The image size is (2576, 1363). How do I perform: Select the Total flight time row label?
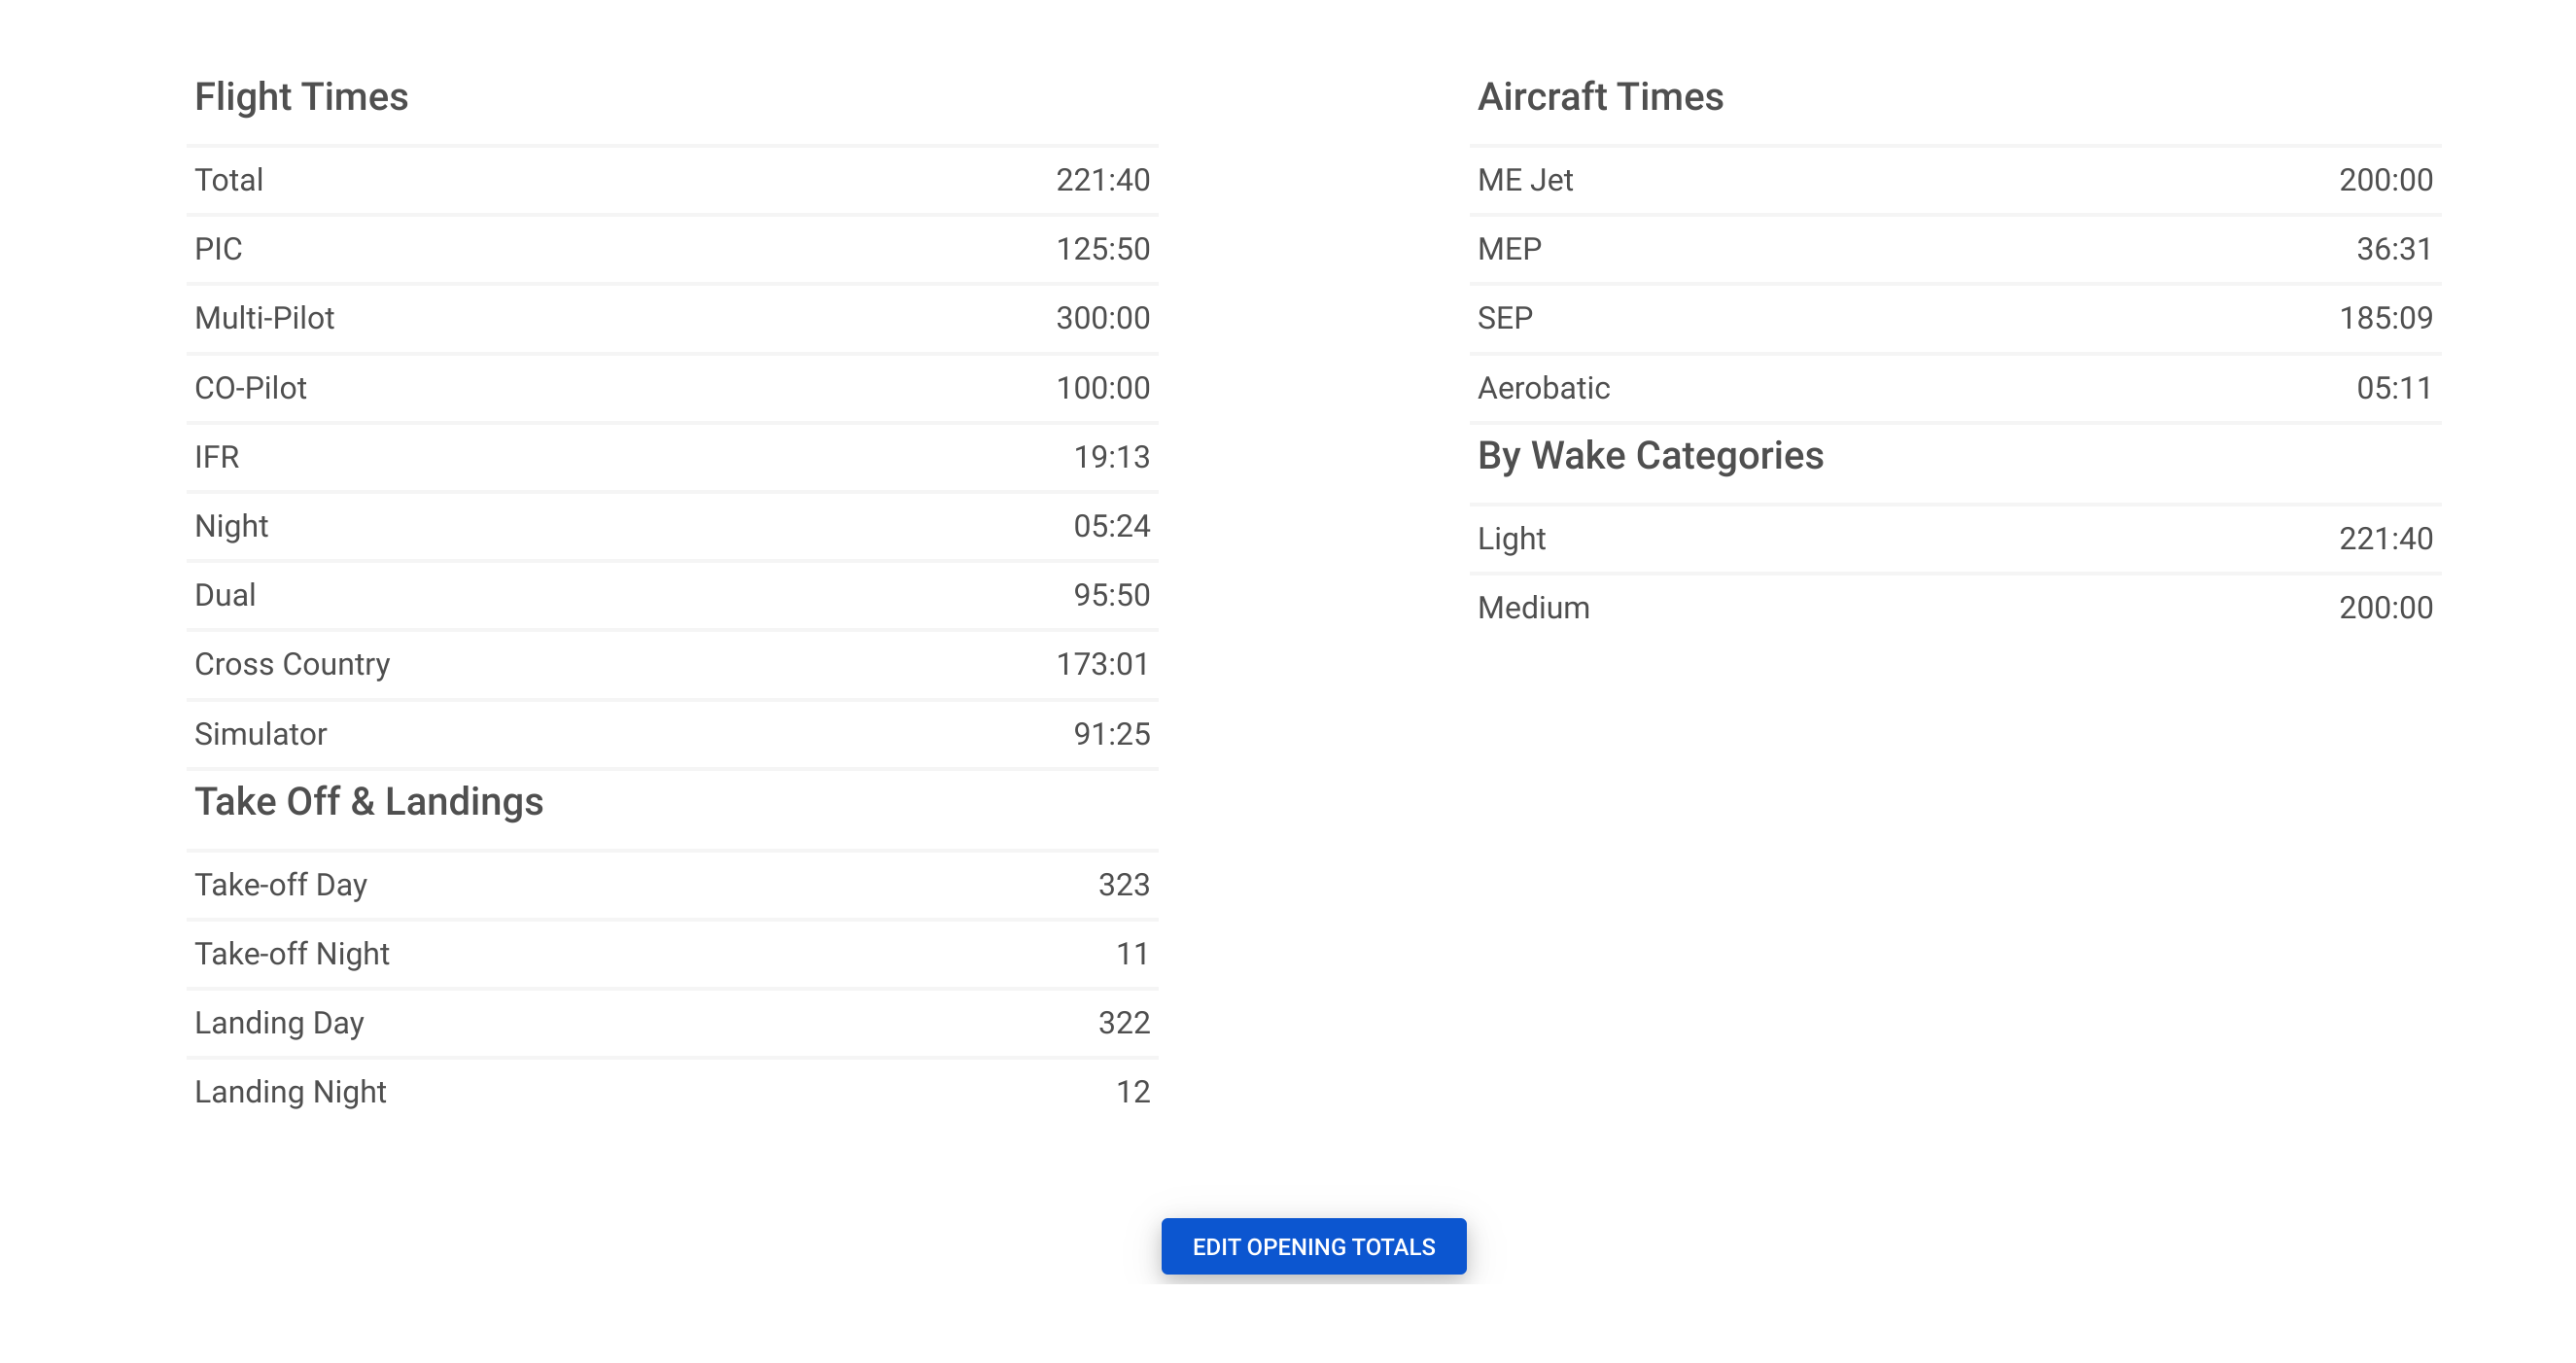pos(229,180)
